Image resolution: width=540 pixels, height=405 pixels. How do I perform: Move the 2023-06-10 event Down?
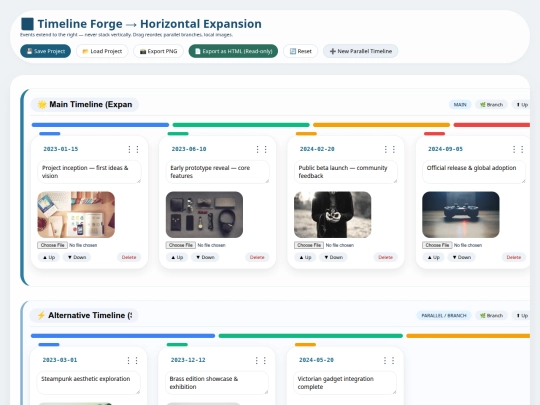205,257
